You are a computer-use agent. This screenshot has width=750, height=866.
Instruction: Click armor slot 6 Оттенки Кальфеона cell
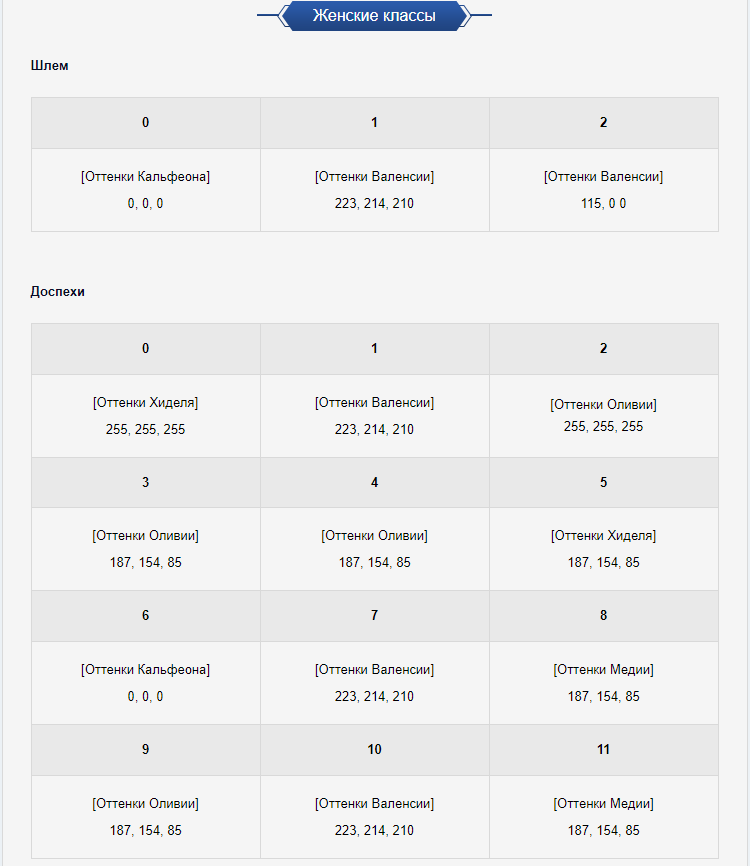[x=146, y=683]
